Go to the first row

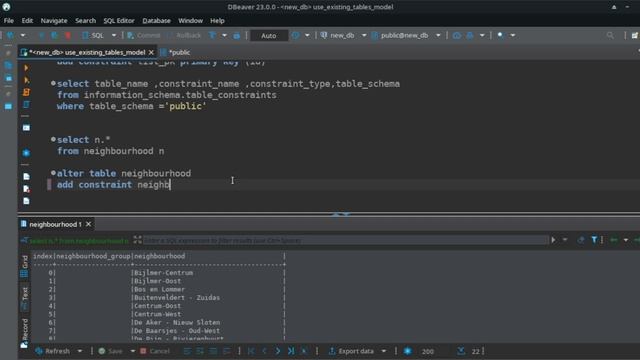point(251,351)
